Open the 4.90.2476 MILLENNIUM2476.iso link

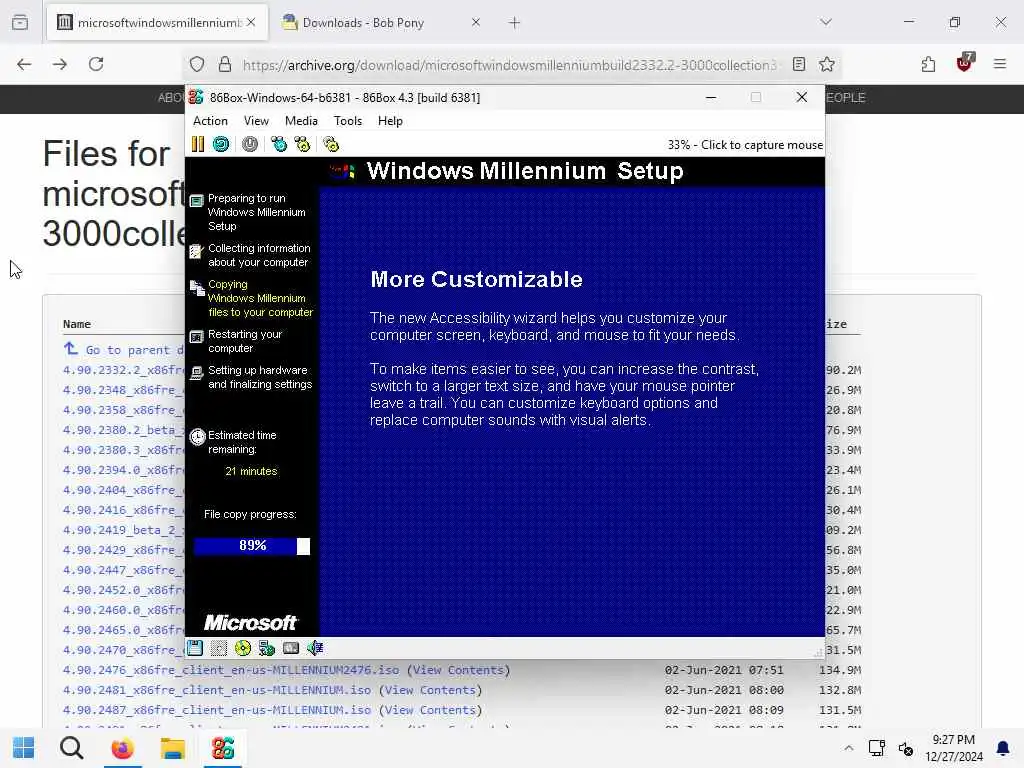click(231, 670)
